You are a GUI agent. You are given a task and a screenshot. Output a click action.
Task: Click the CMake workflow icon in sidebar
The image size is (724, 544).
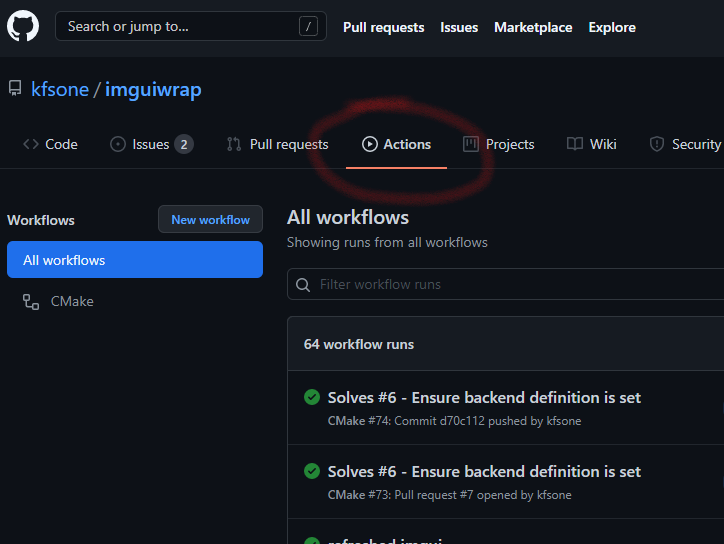31,302
